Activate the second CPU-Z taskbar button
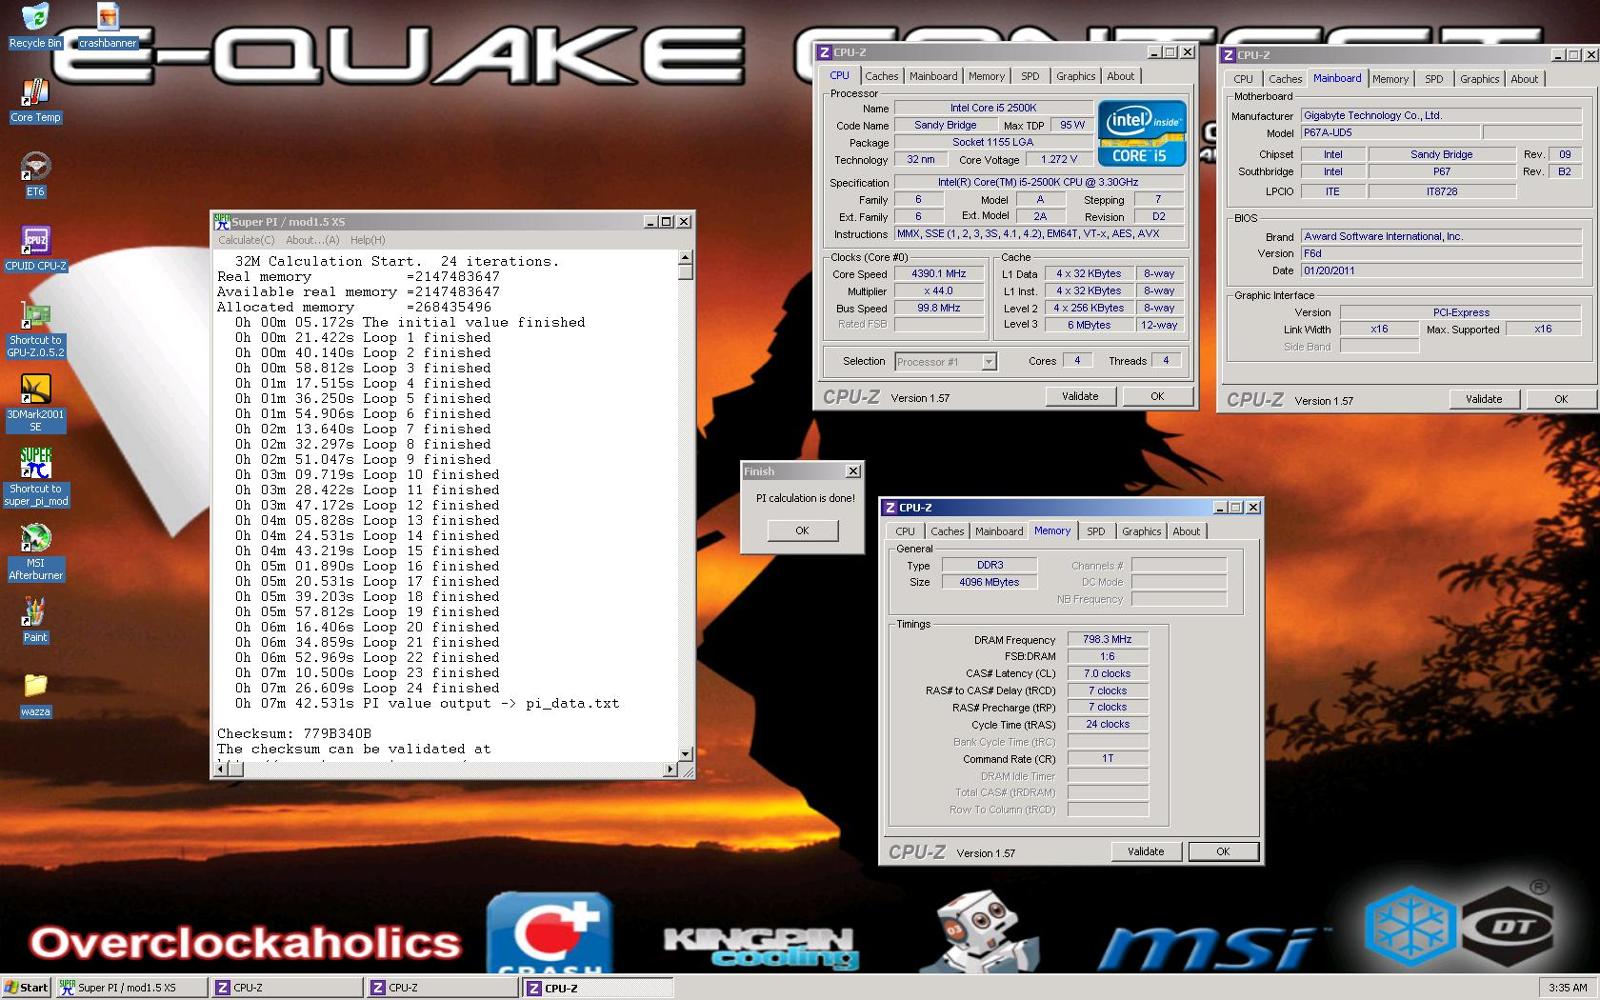1600x1000 pixels. pyautogui.click(x=443, y=987)
